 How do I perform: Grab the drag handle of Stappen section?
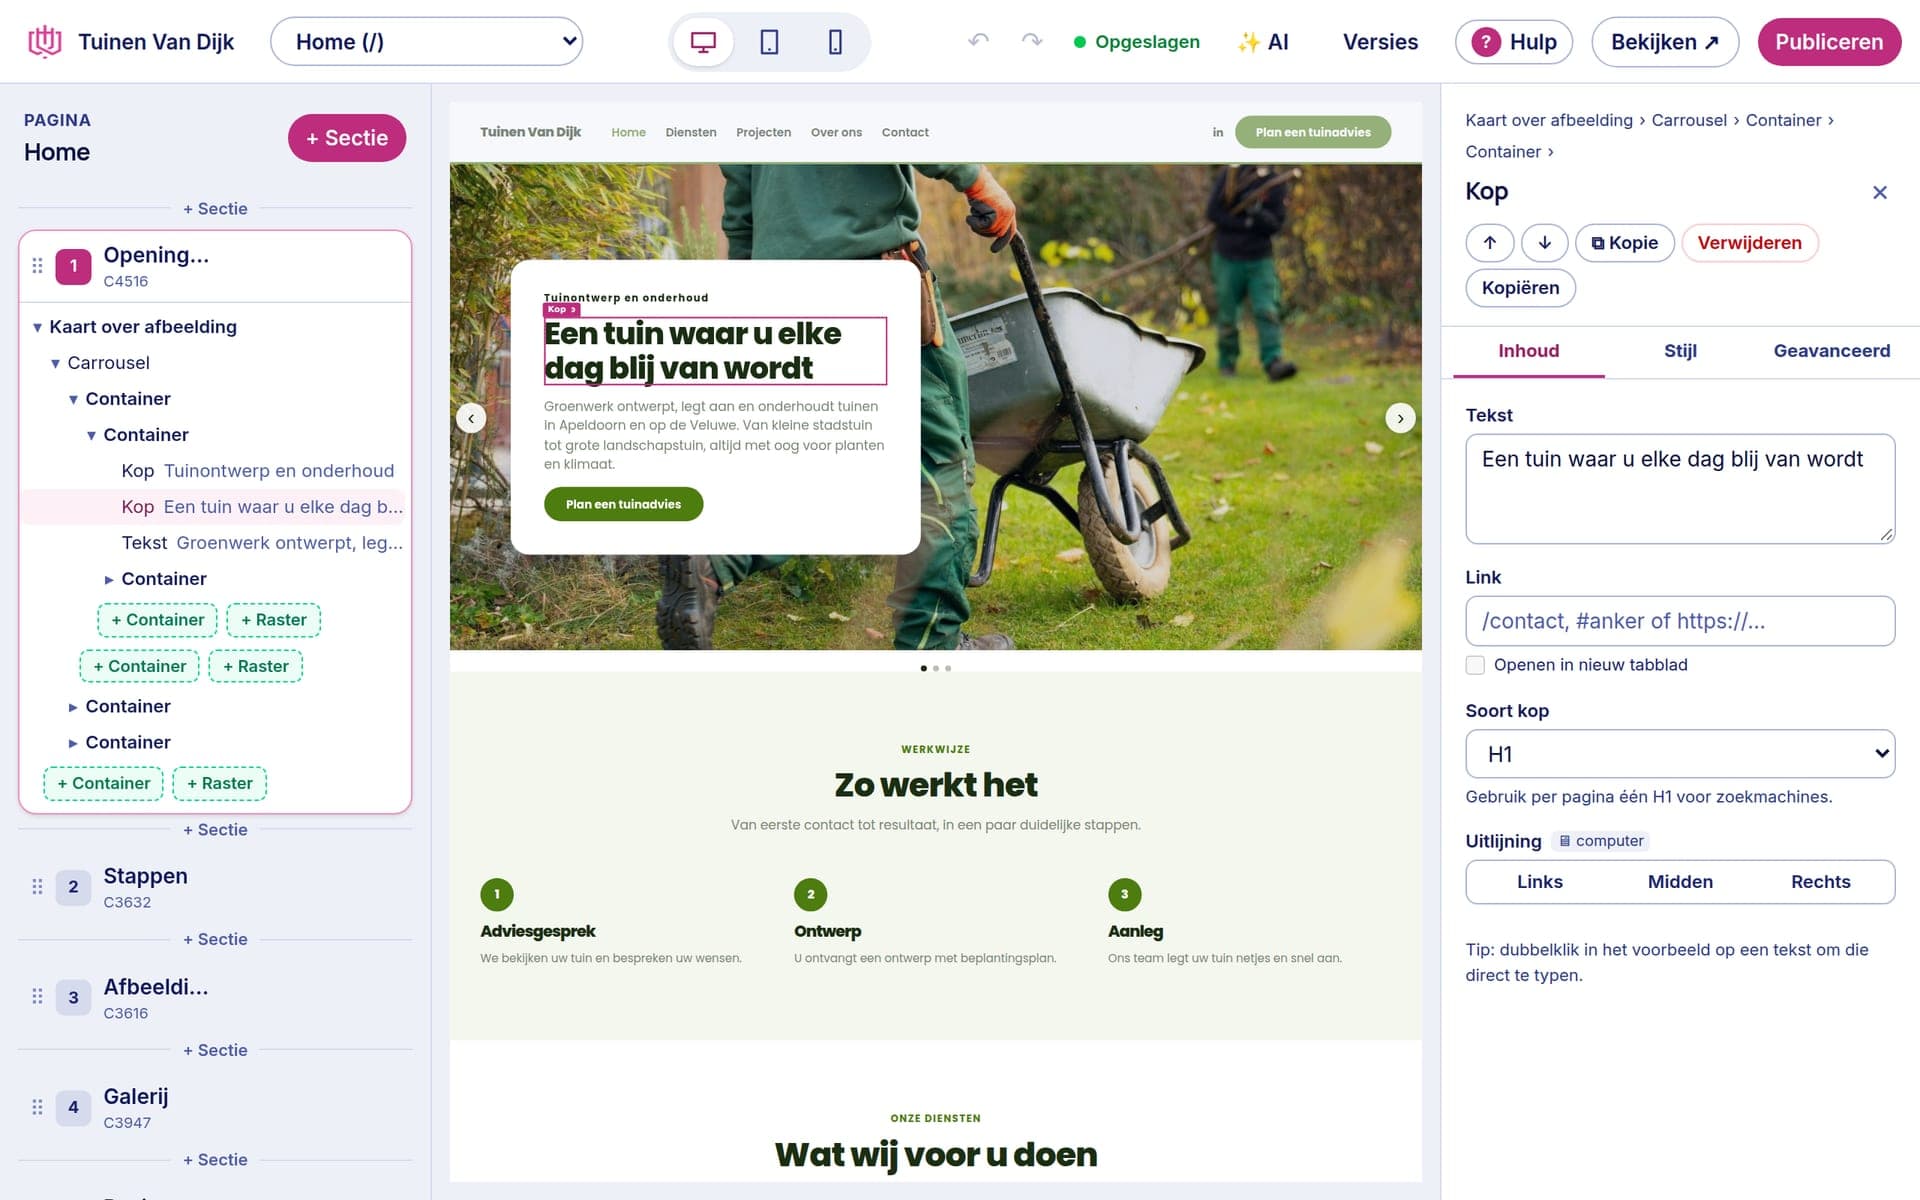click(37, 887)
